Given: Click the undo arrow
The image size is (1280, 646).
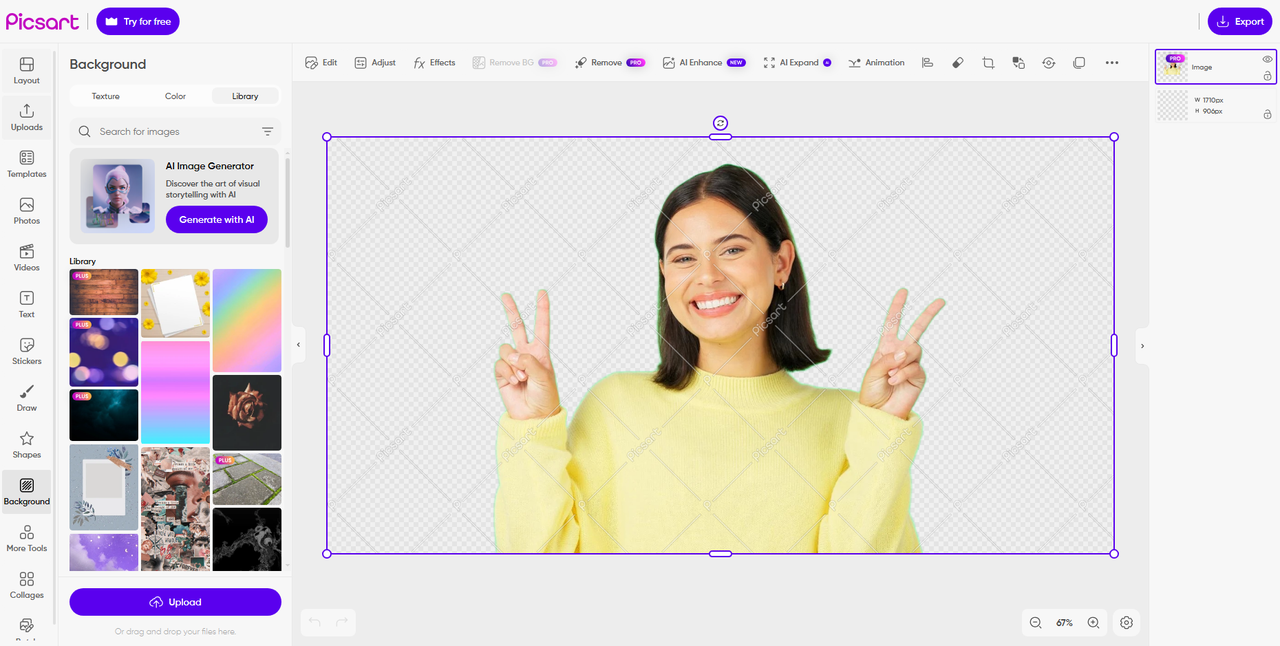Looking at the screenshot, I should click(x=315, y=622).
